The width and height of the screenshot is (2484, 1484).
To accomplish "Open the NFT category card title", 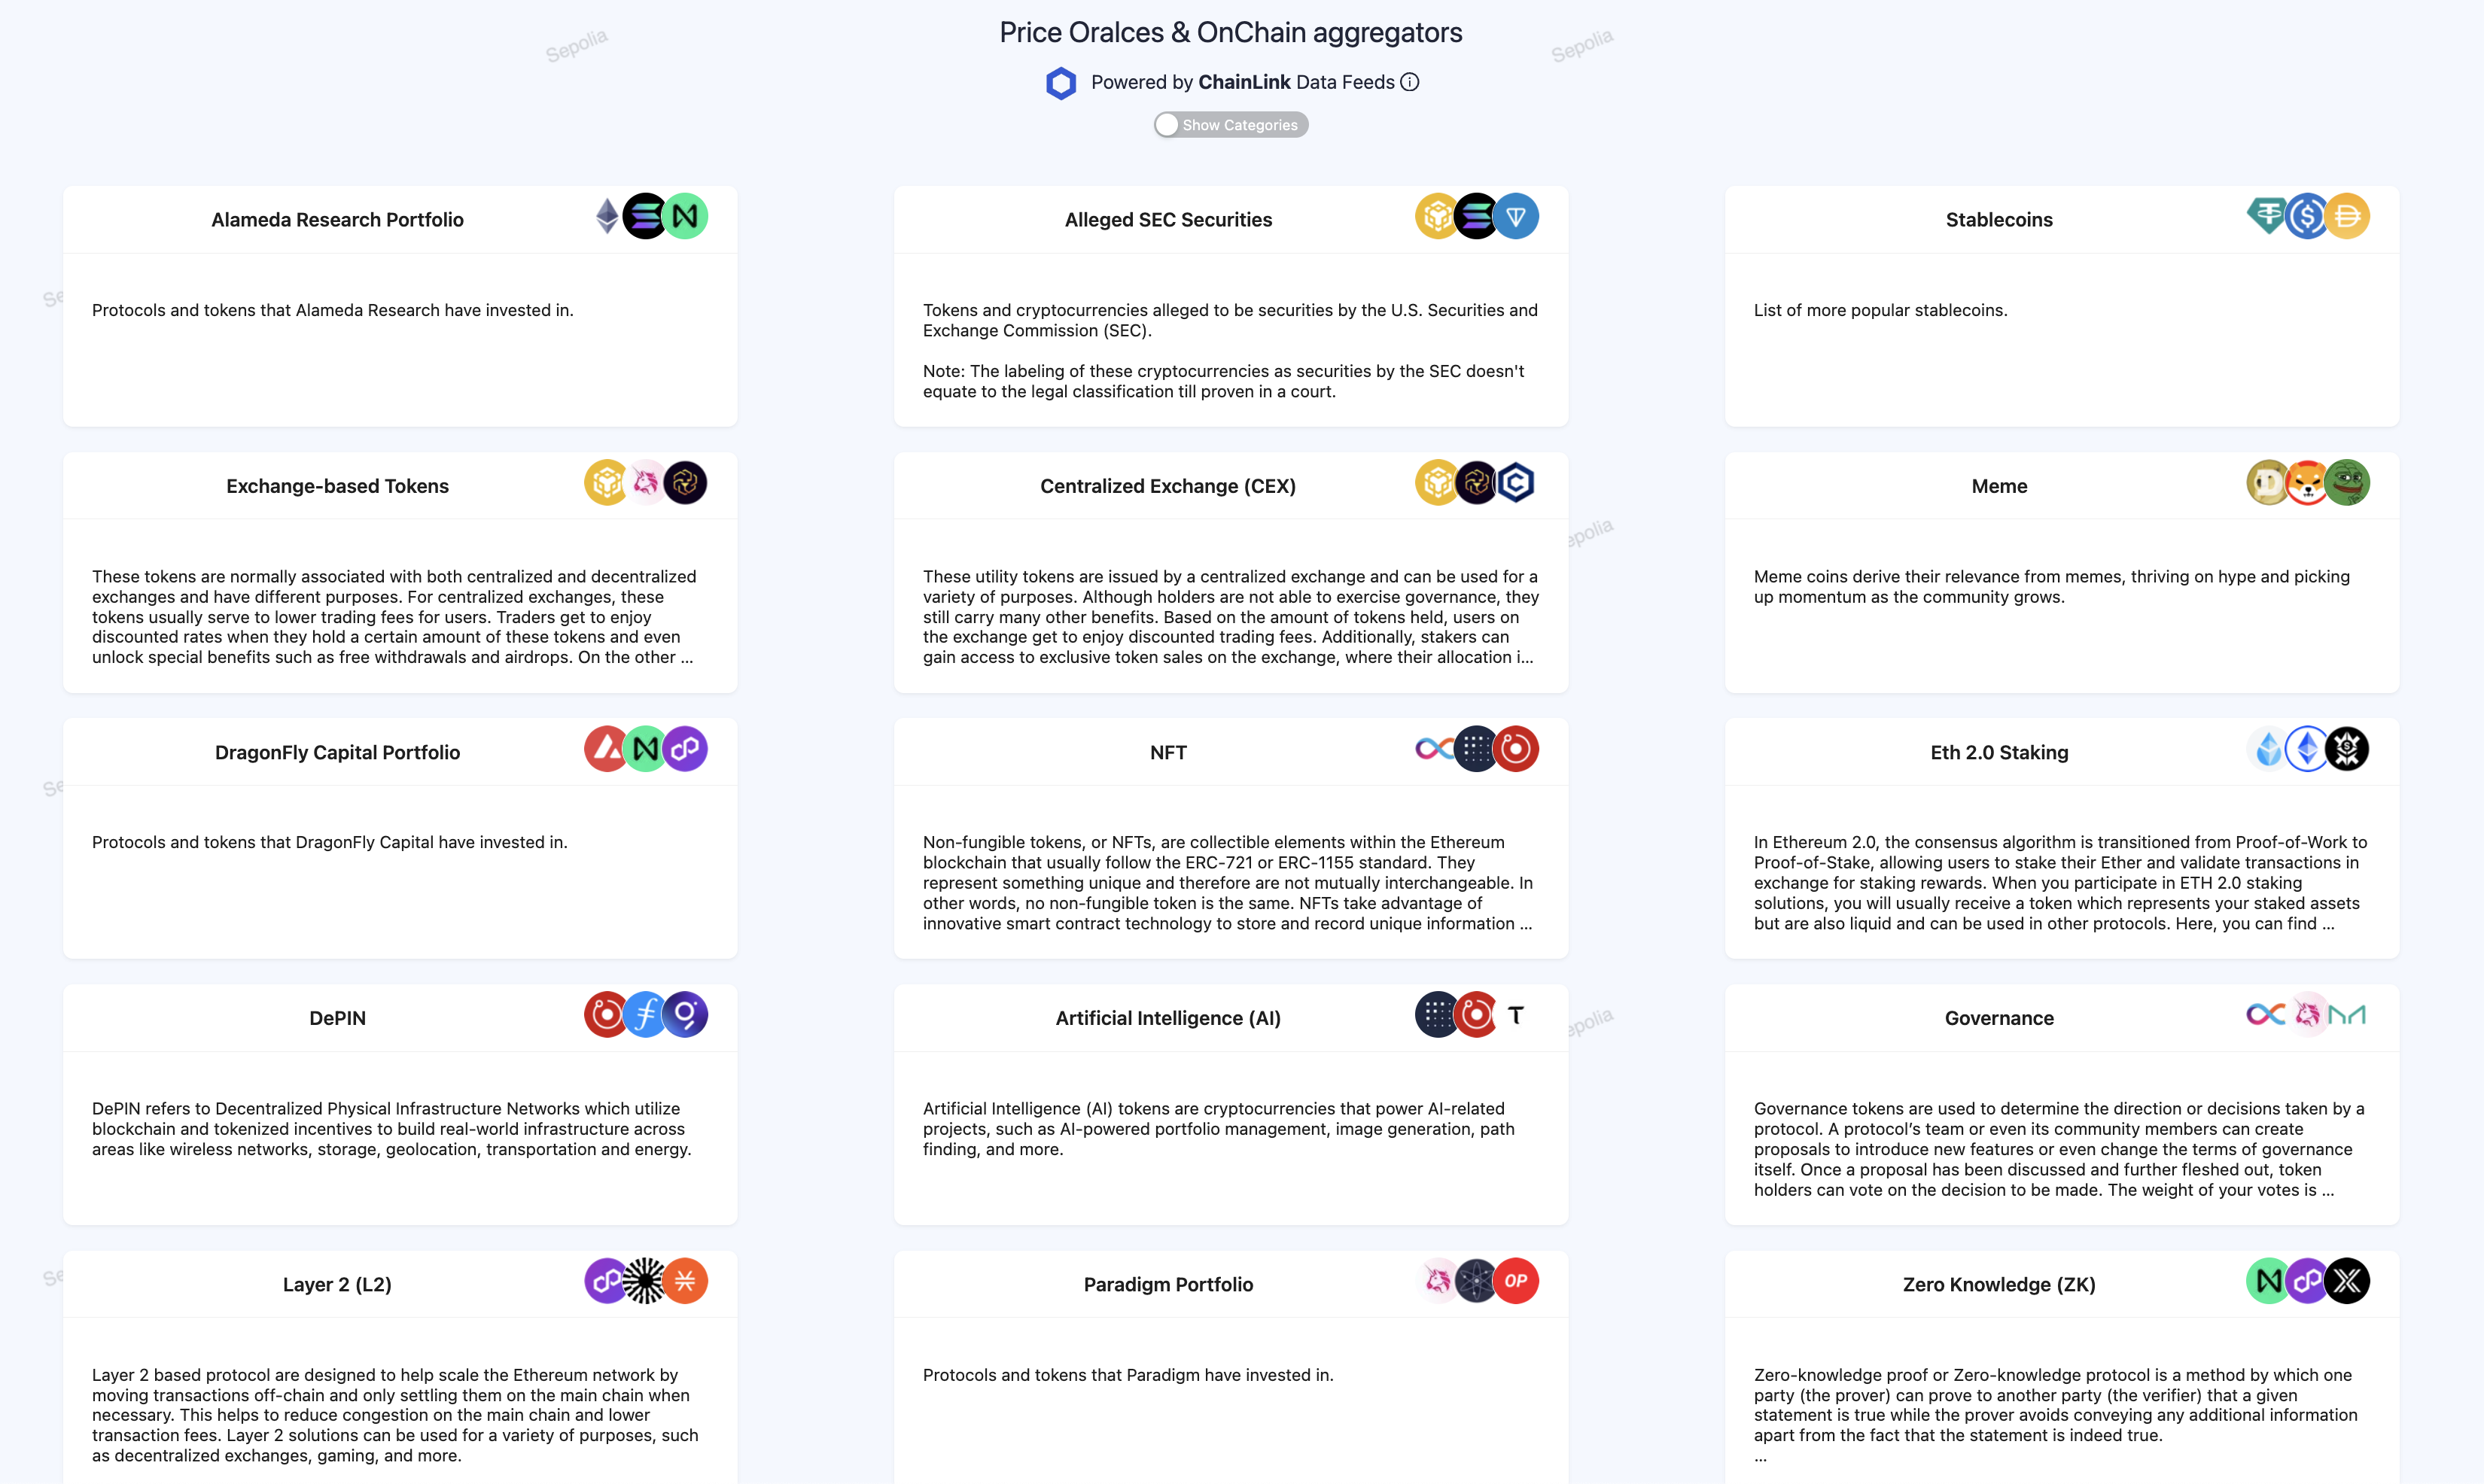I will [x=1168, y=752].
